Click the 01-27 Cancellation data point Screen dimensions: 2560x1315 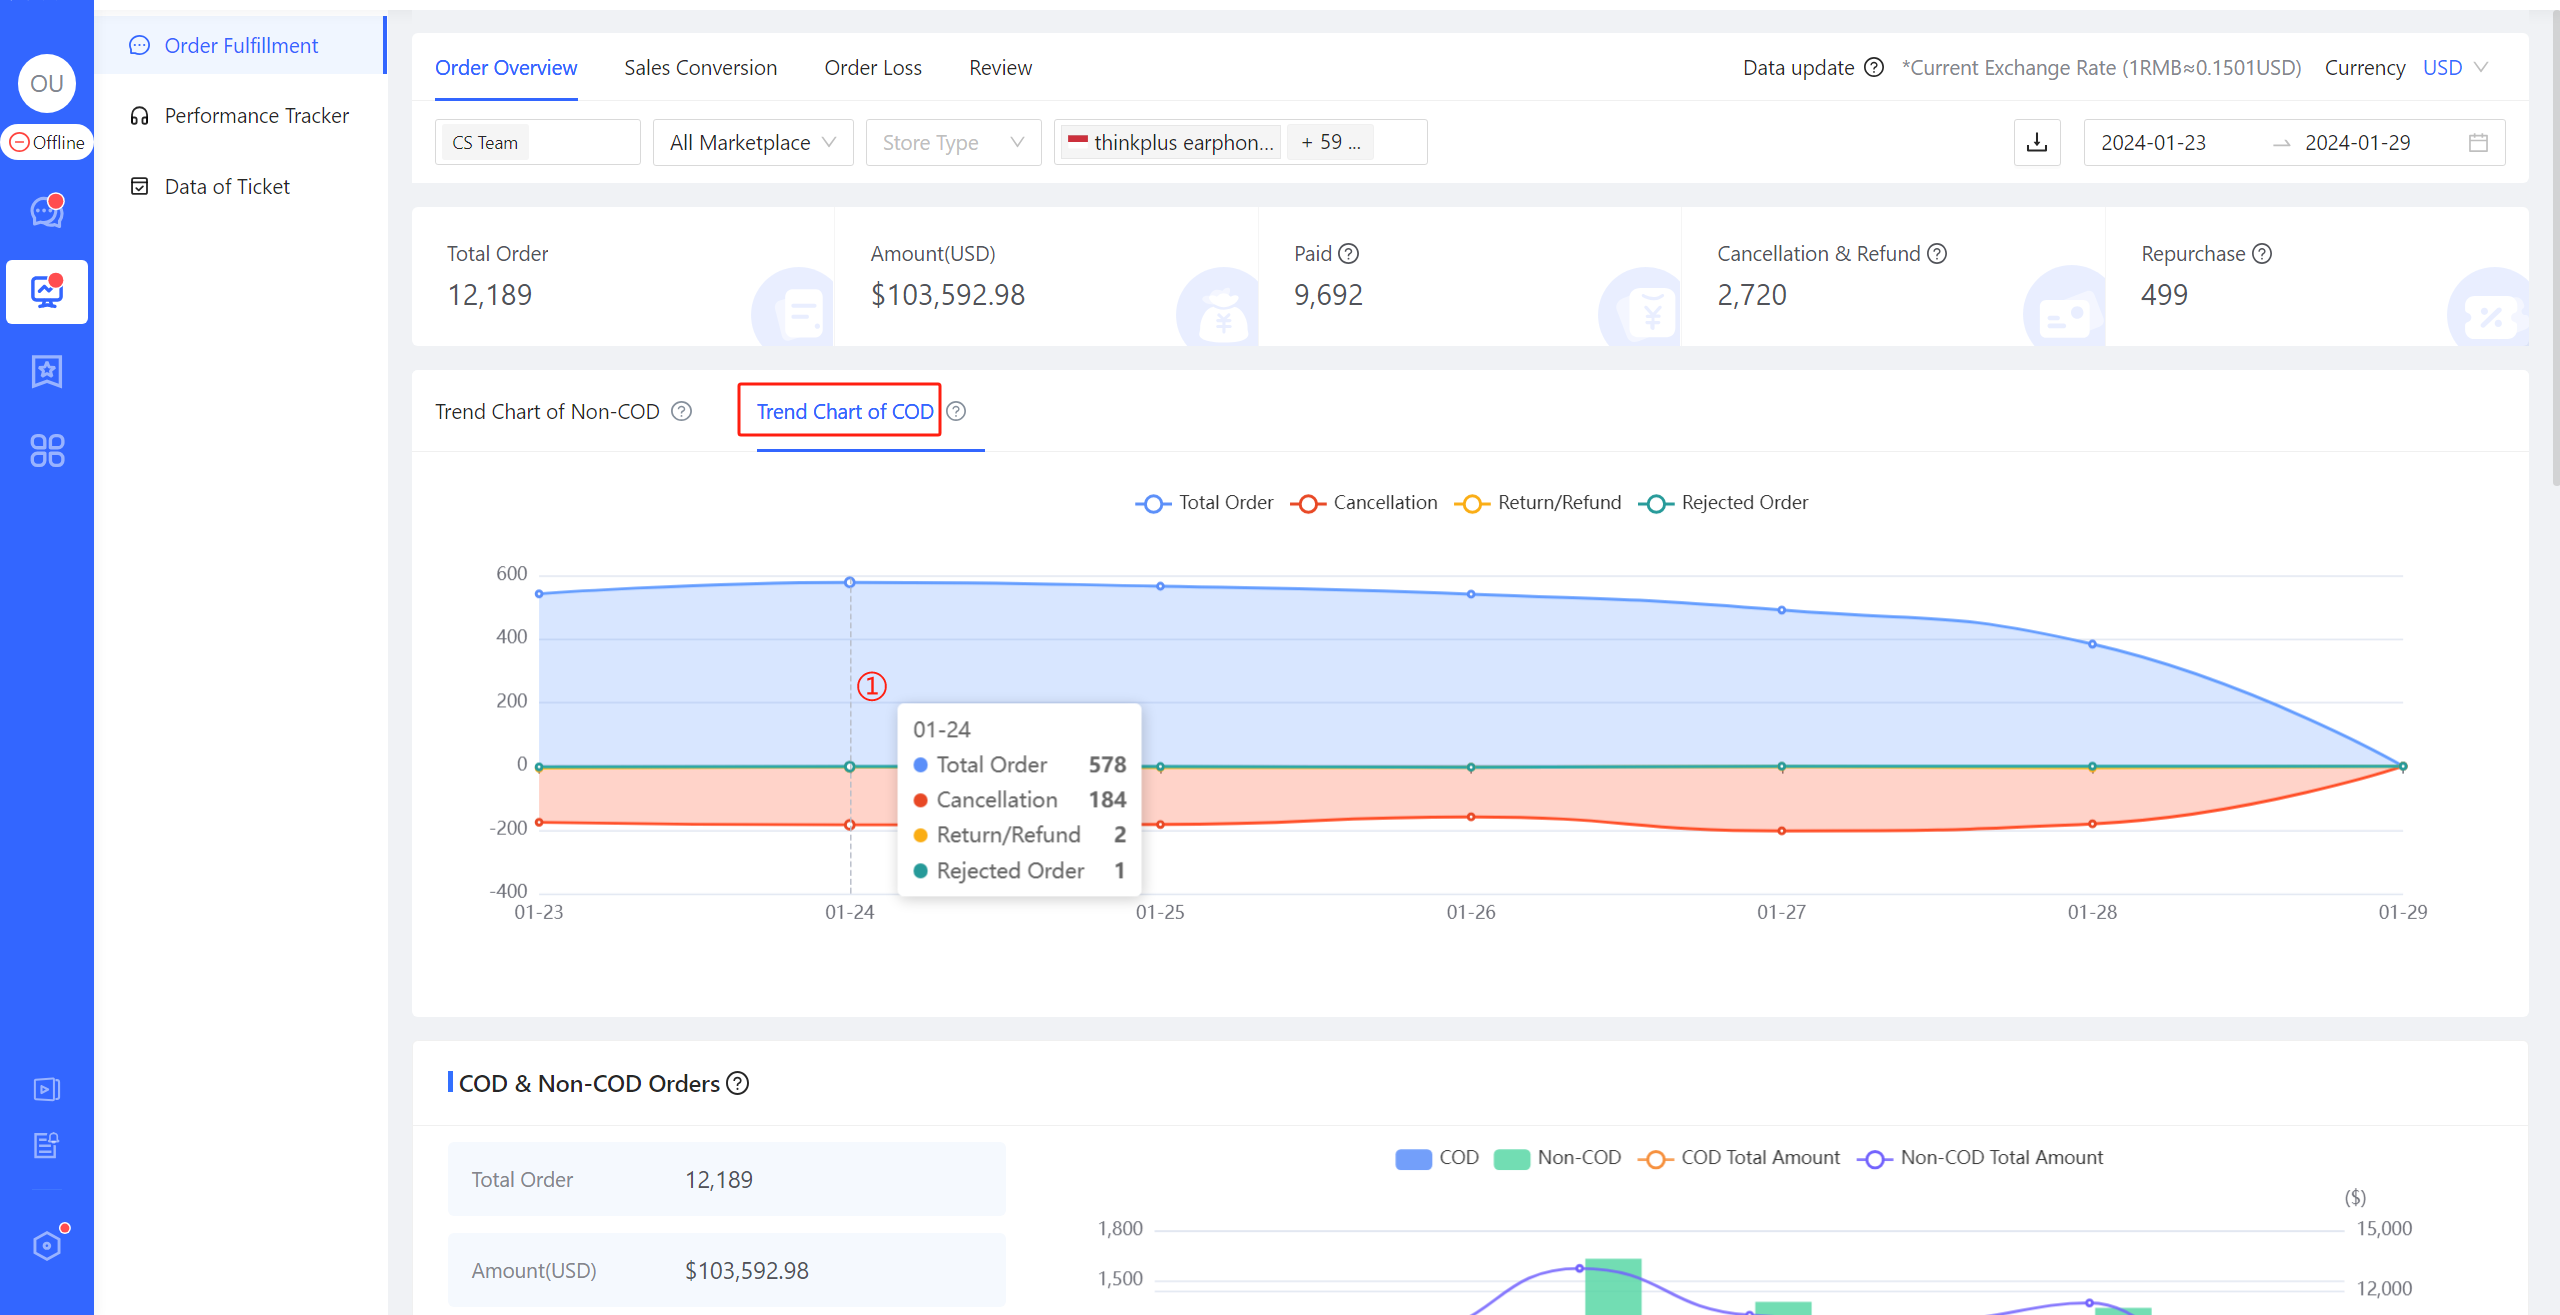(1782, 831)
